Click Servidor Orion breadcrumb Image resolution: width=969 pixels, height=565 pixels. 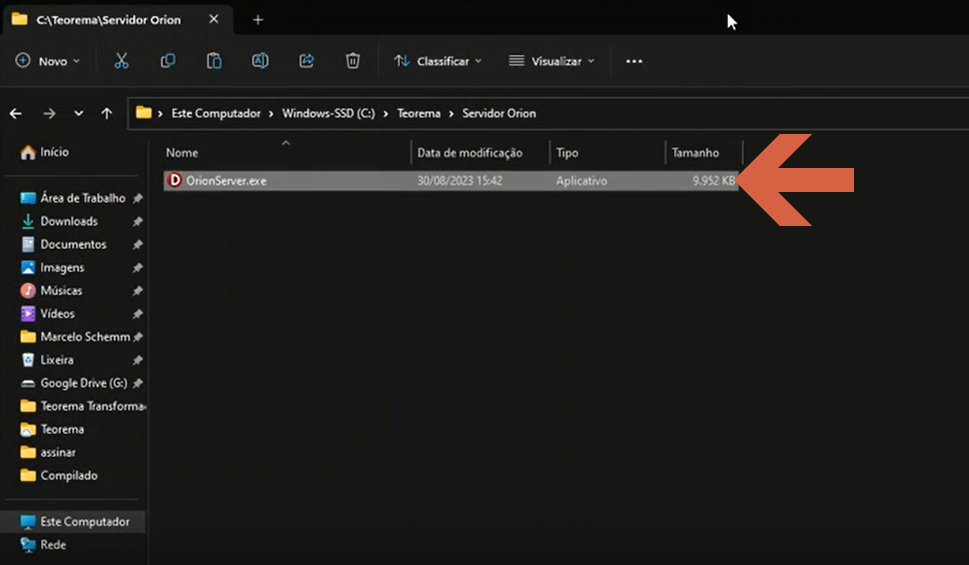[499, 113]
